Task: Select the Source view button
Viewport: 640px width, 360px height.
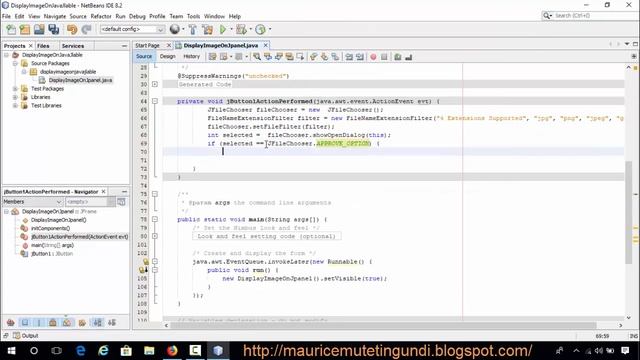Action: 144,56
